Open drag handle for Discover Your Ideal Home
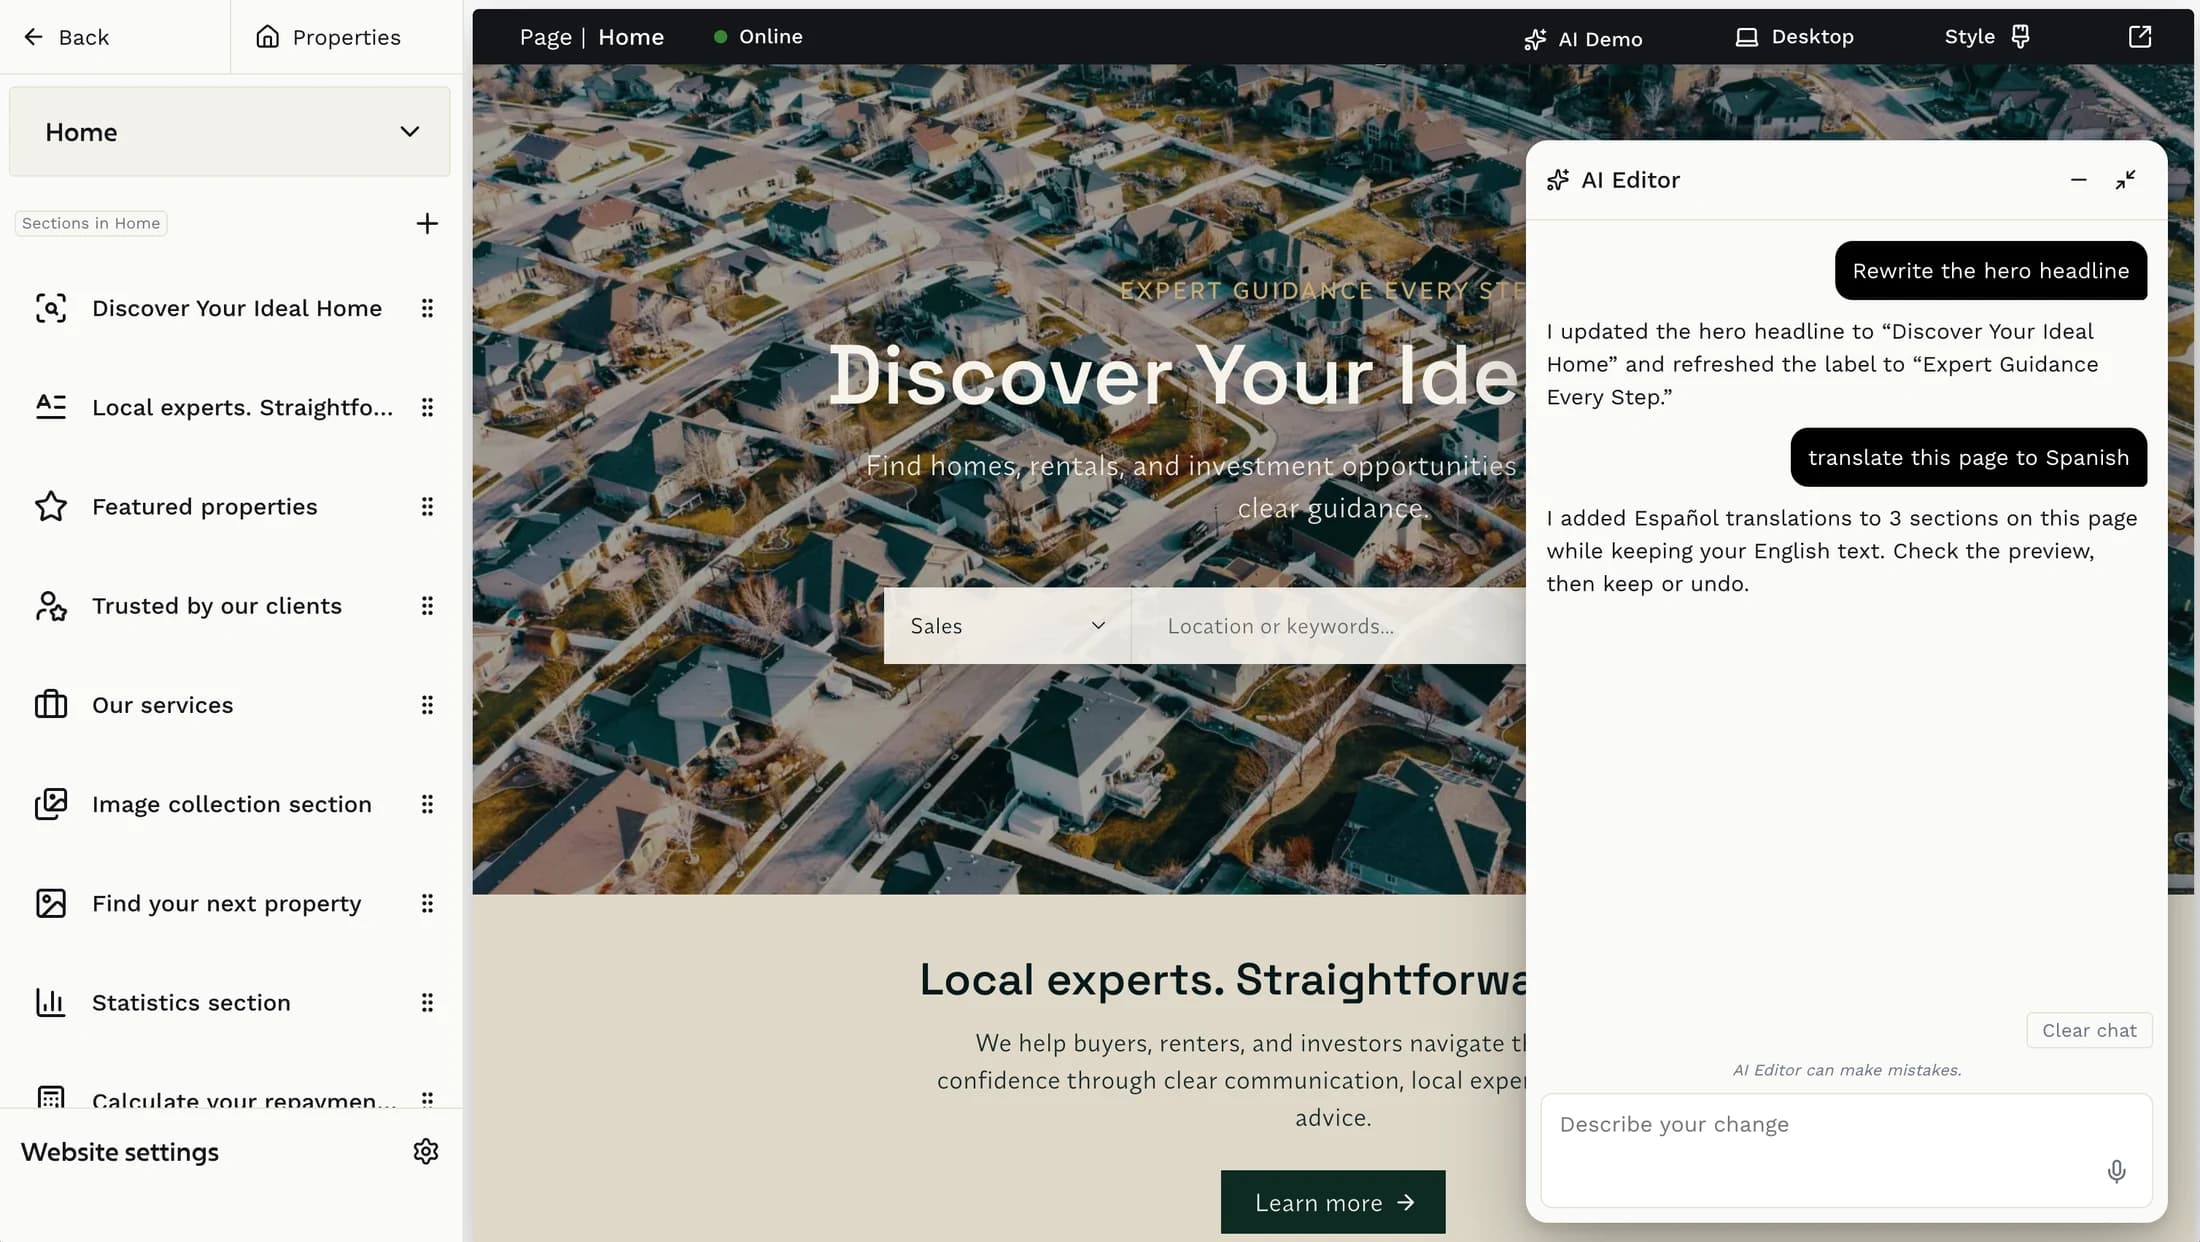 (427, 308)
